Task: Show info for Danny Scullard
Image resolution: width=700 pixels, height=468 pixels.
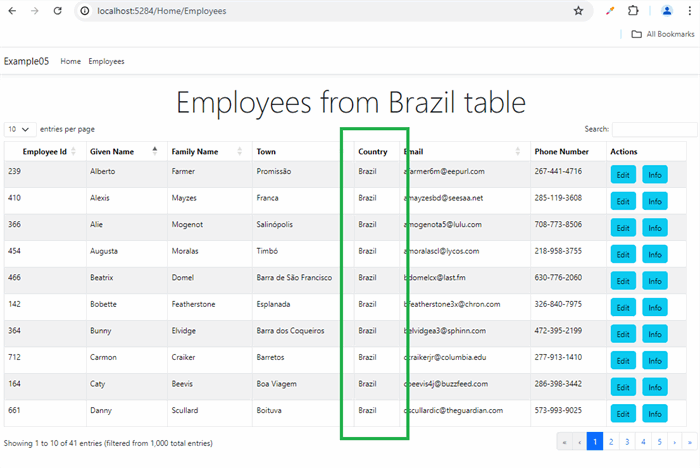Action: click(655, 414)
